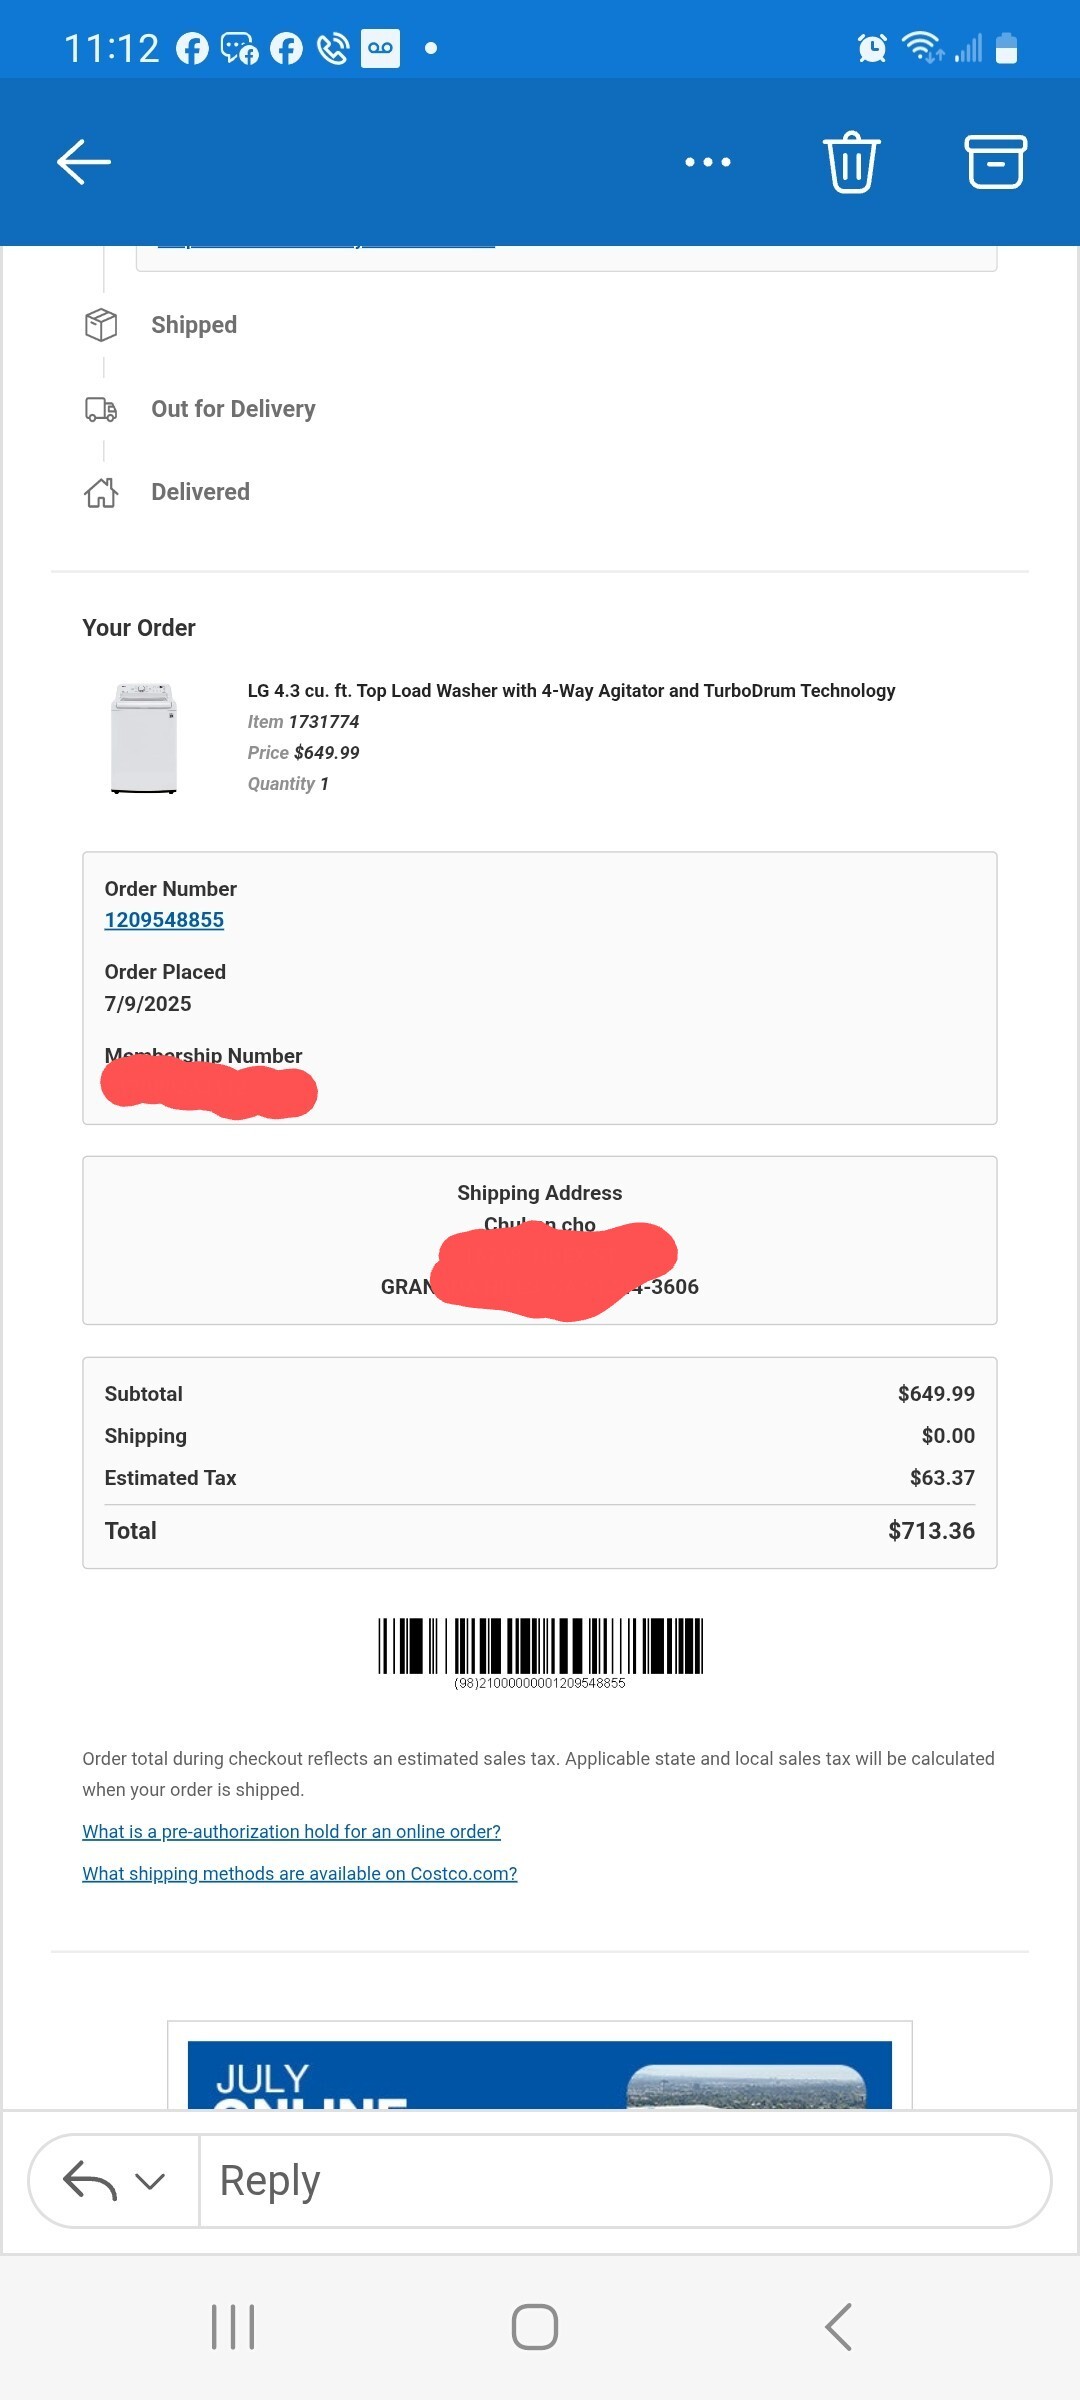Screen dimensions: 1080x2400
Task: Tap the Delivered house icon
Action: click(101, 492)
